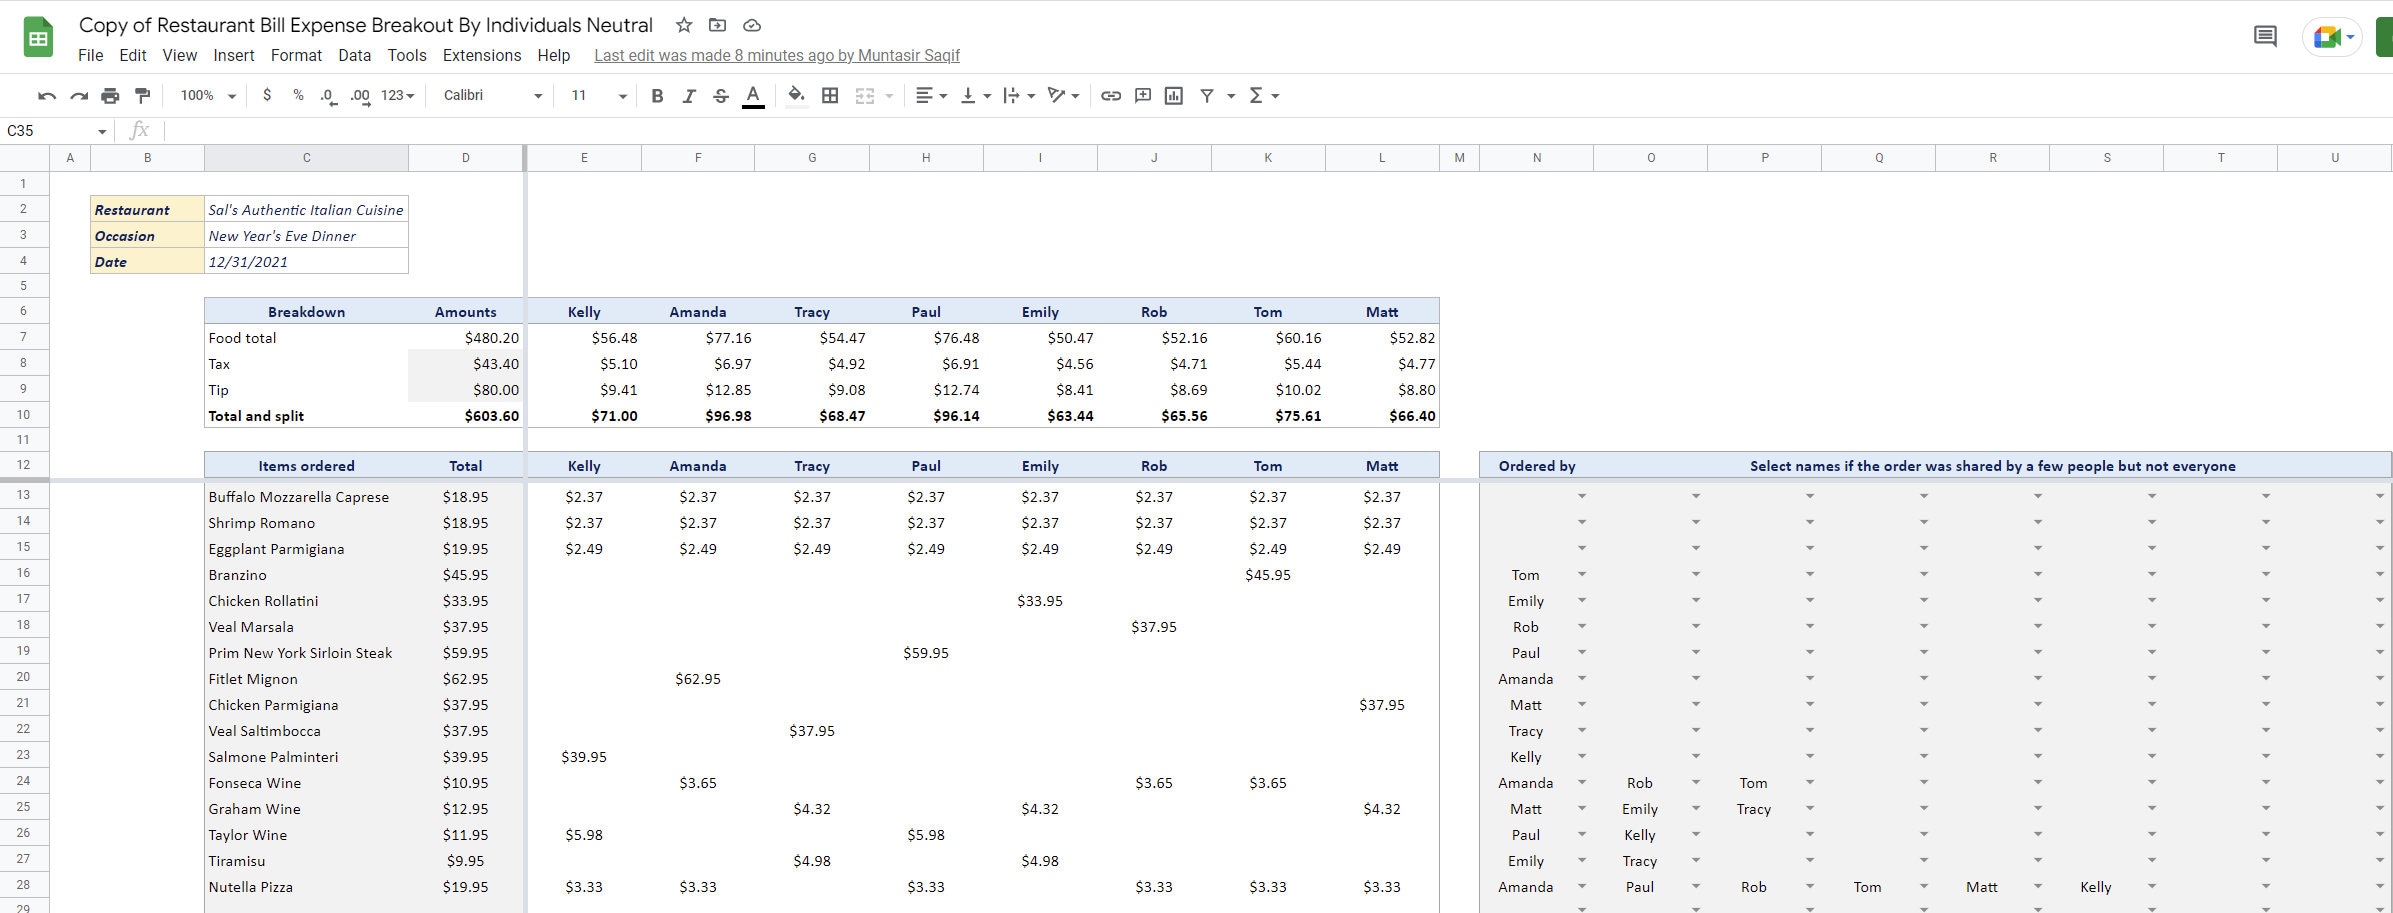Click the print icon

(x=110, y=95)
